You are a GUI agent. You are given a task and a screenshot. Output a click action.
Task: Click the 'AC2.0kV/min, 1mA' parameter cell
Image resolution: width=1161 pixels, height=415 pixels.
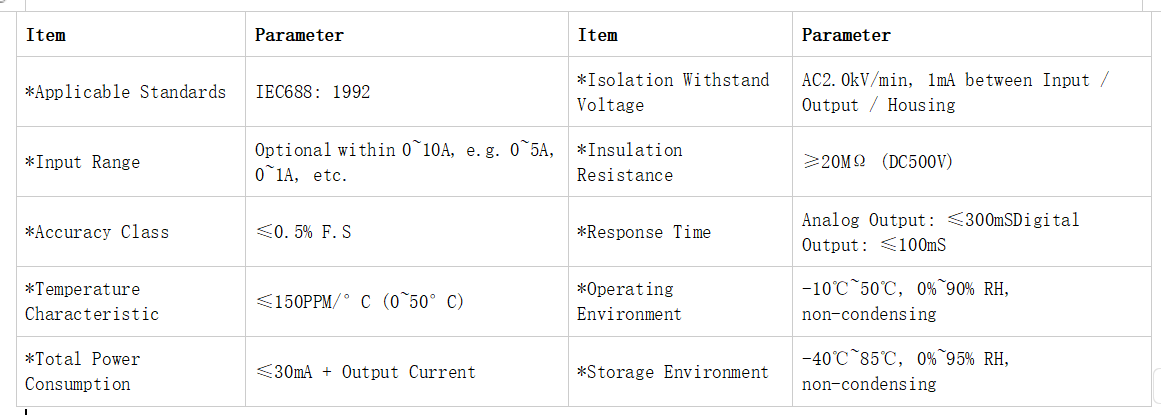pos(971,92)
